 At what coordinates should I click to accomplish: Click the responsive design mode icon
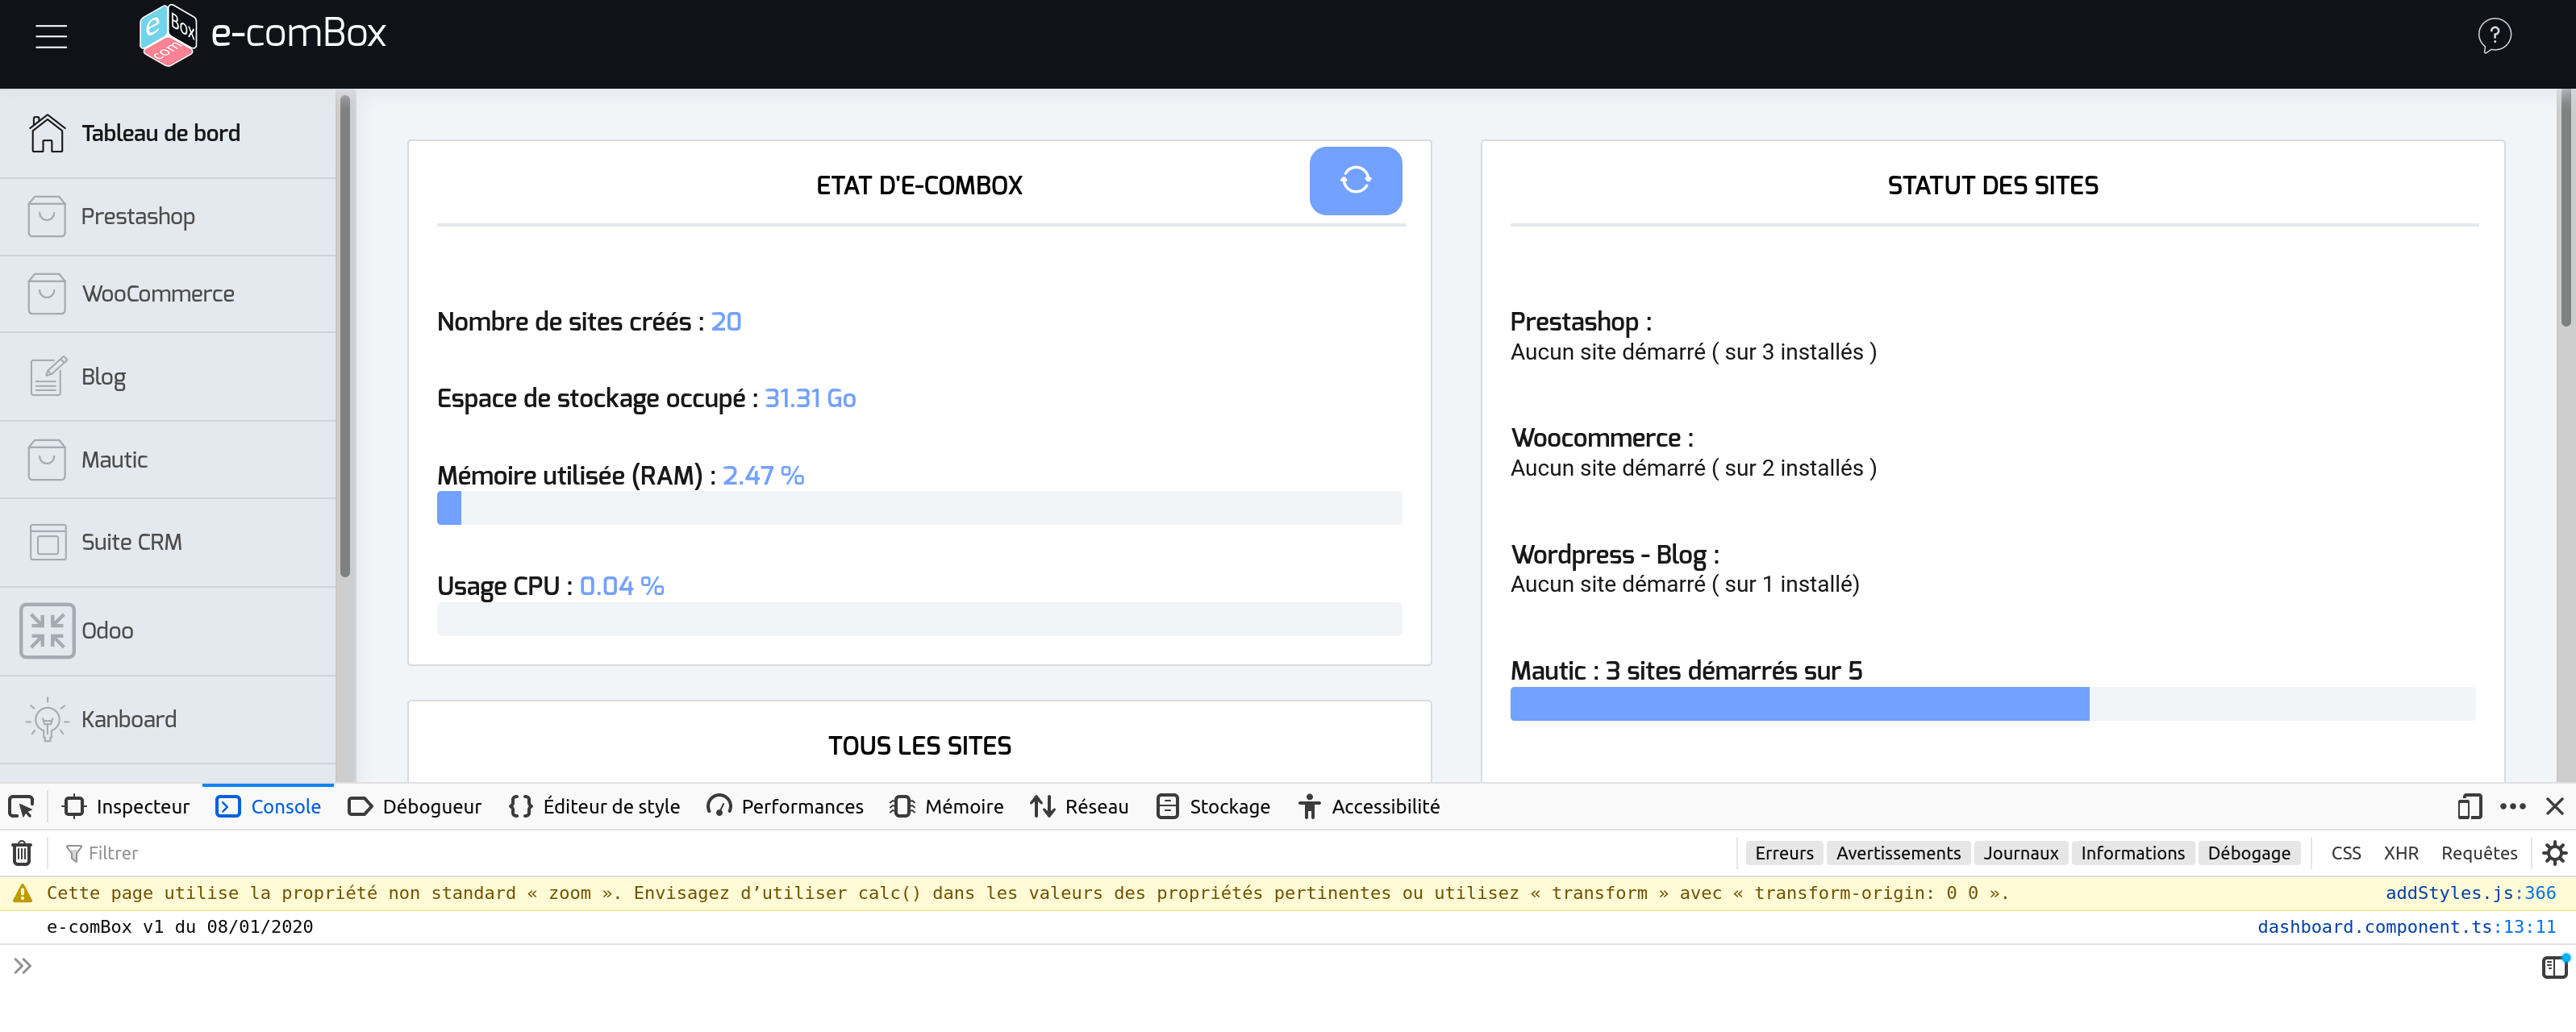coord(2469,806)
